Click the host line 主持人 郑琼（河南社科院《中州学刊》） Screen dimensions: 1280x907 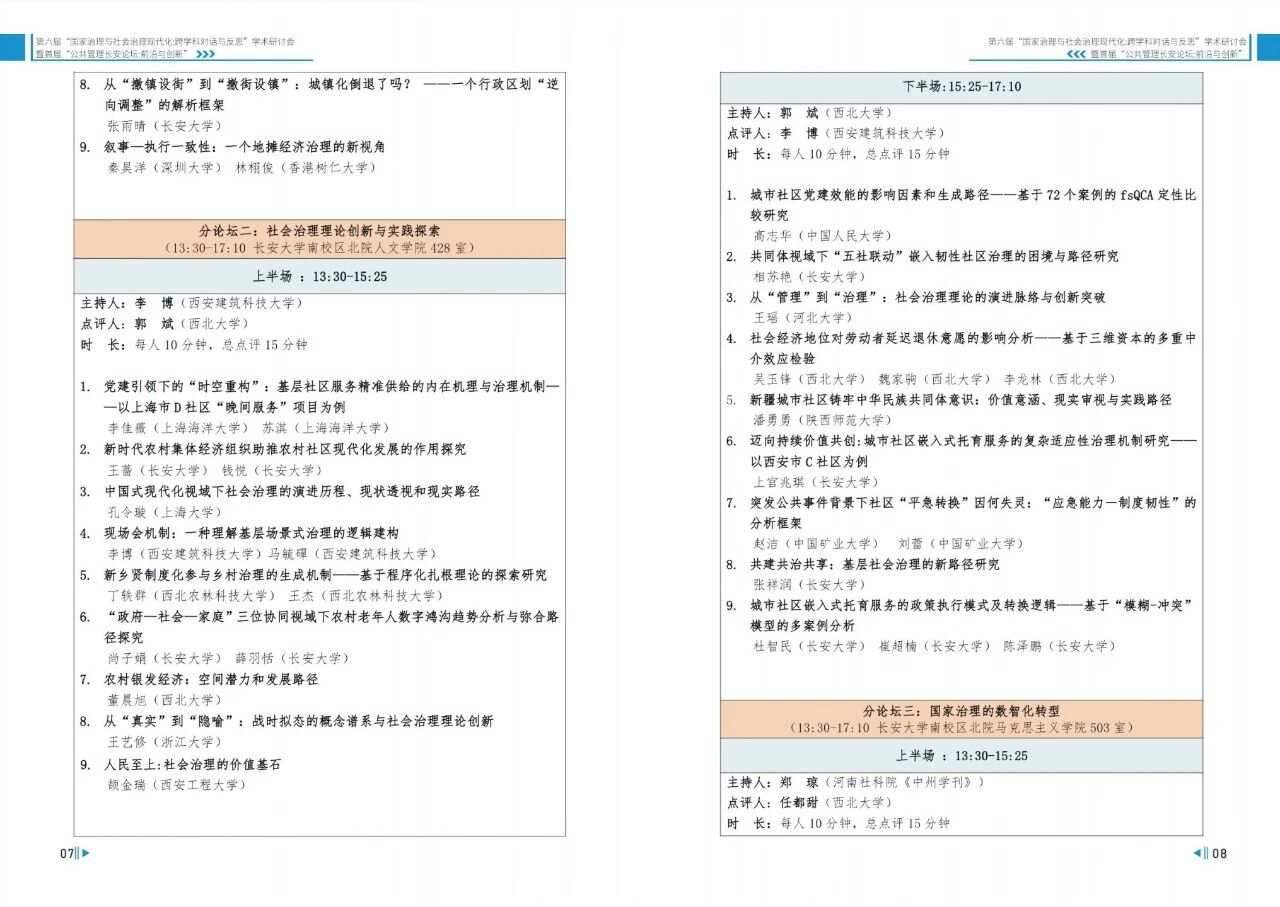855,782
